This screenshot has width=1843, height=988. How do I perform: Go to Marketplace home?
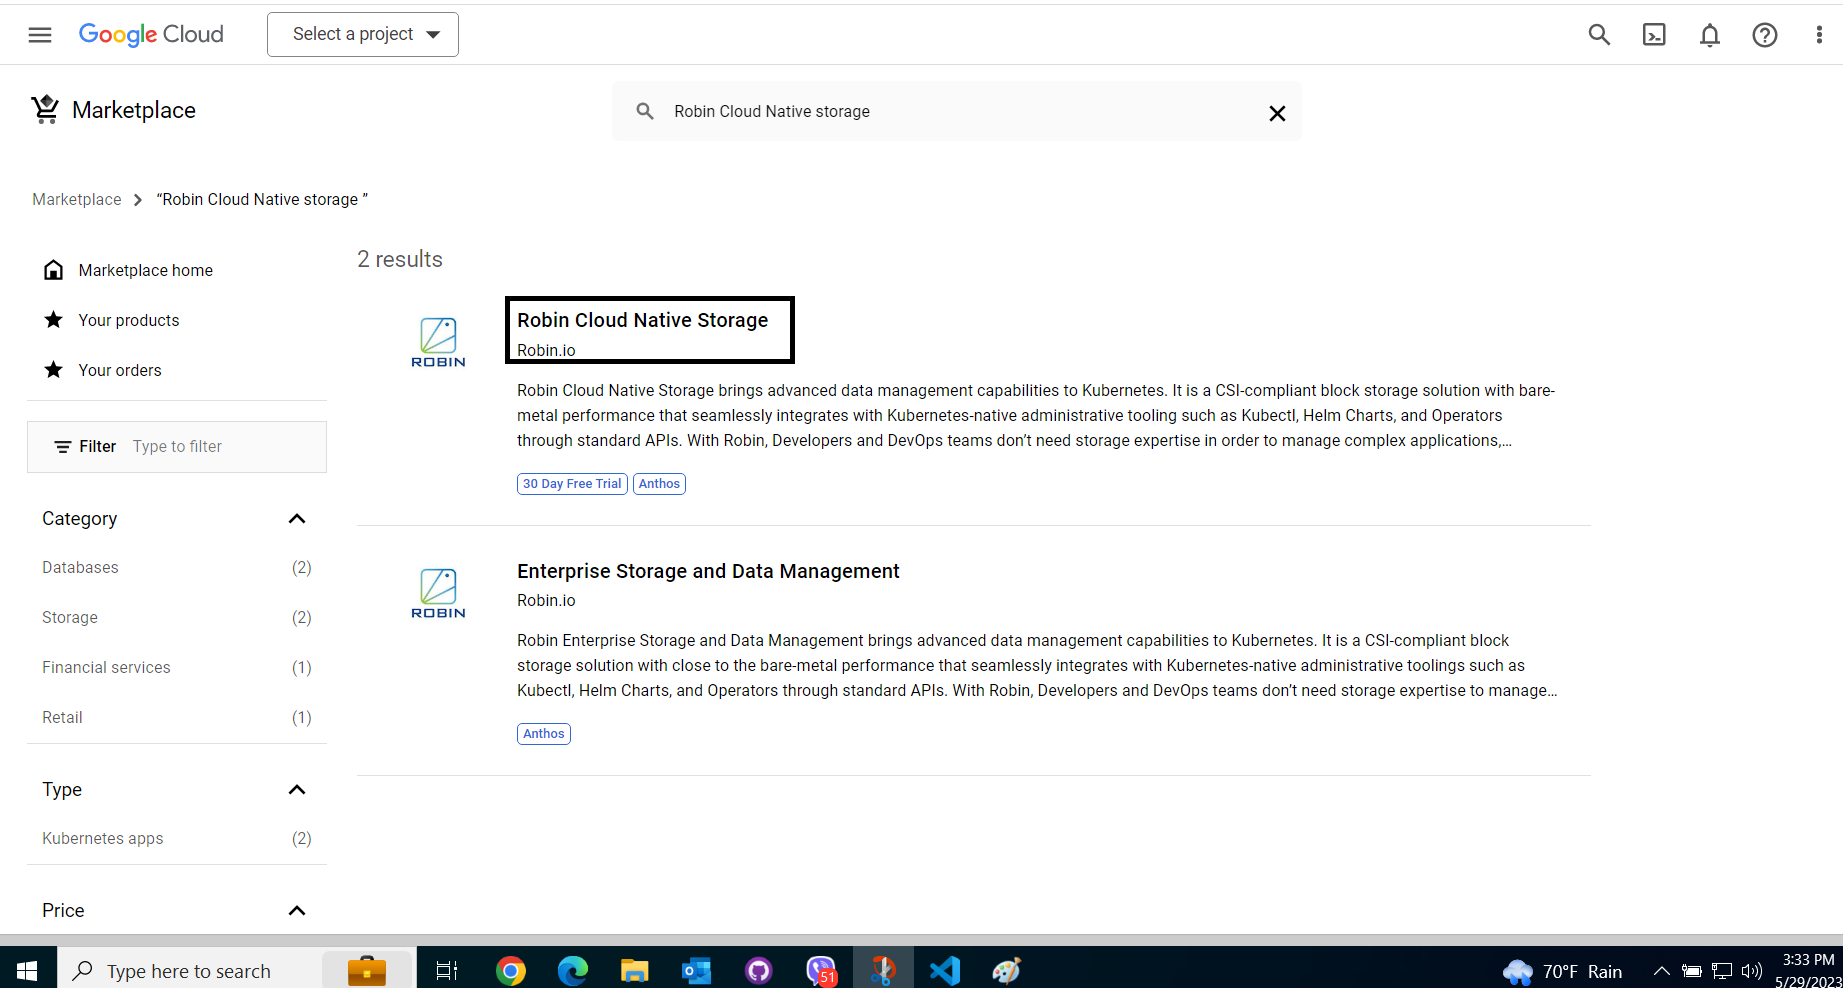pos(145,270)
